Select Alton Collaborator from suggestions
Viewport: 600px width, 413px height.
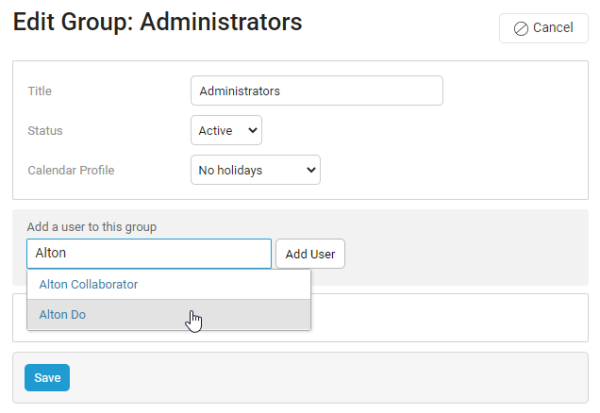coord(88,284)
